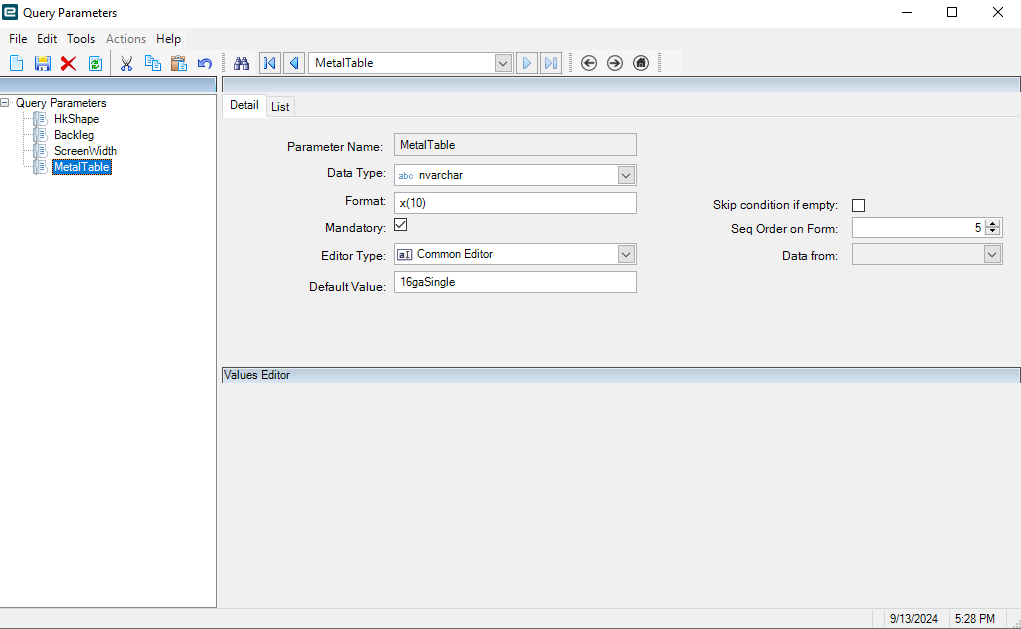1021x629 pixels.
Task: Select ScreenWidth in the parameter tree
Action: click(85, 150)
